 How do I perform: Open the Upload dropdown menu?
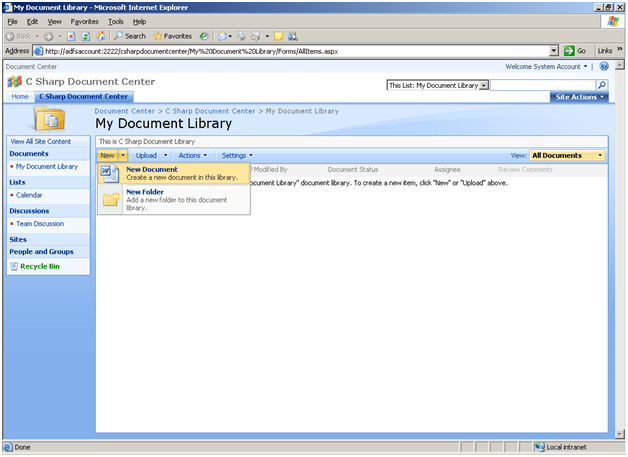149,156
